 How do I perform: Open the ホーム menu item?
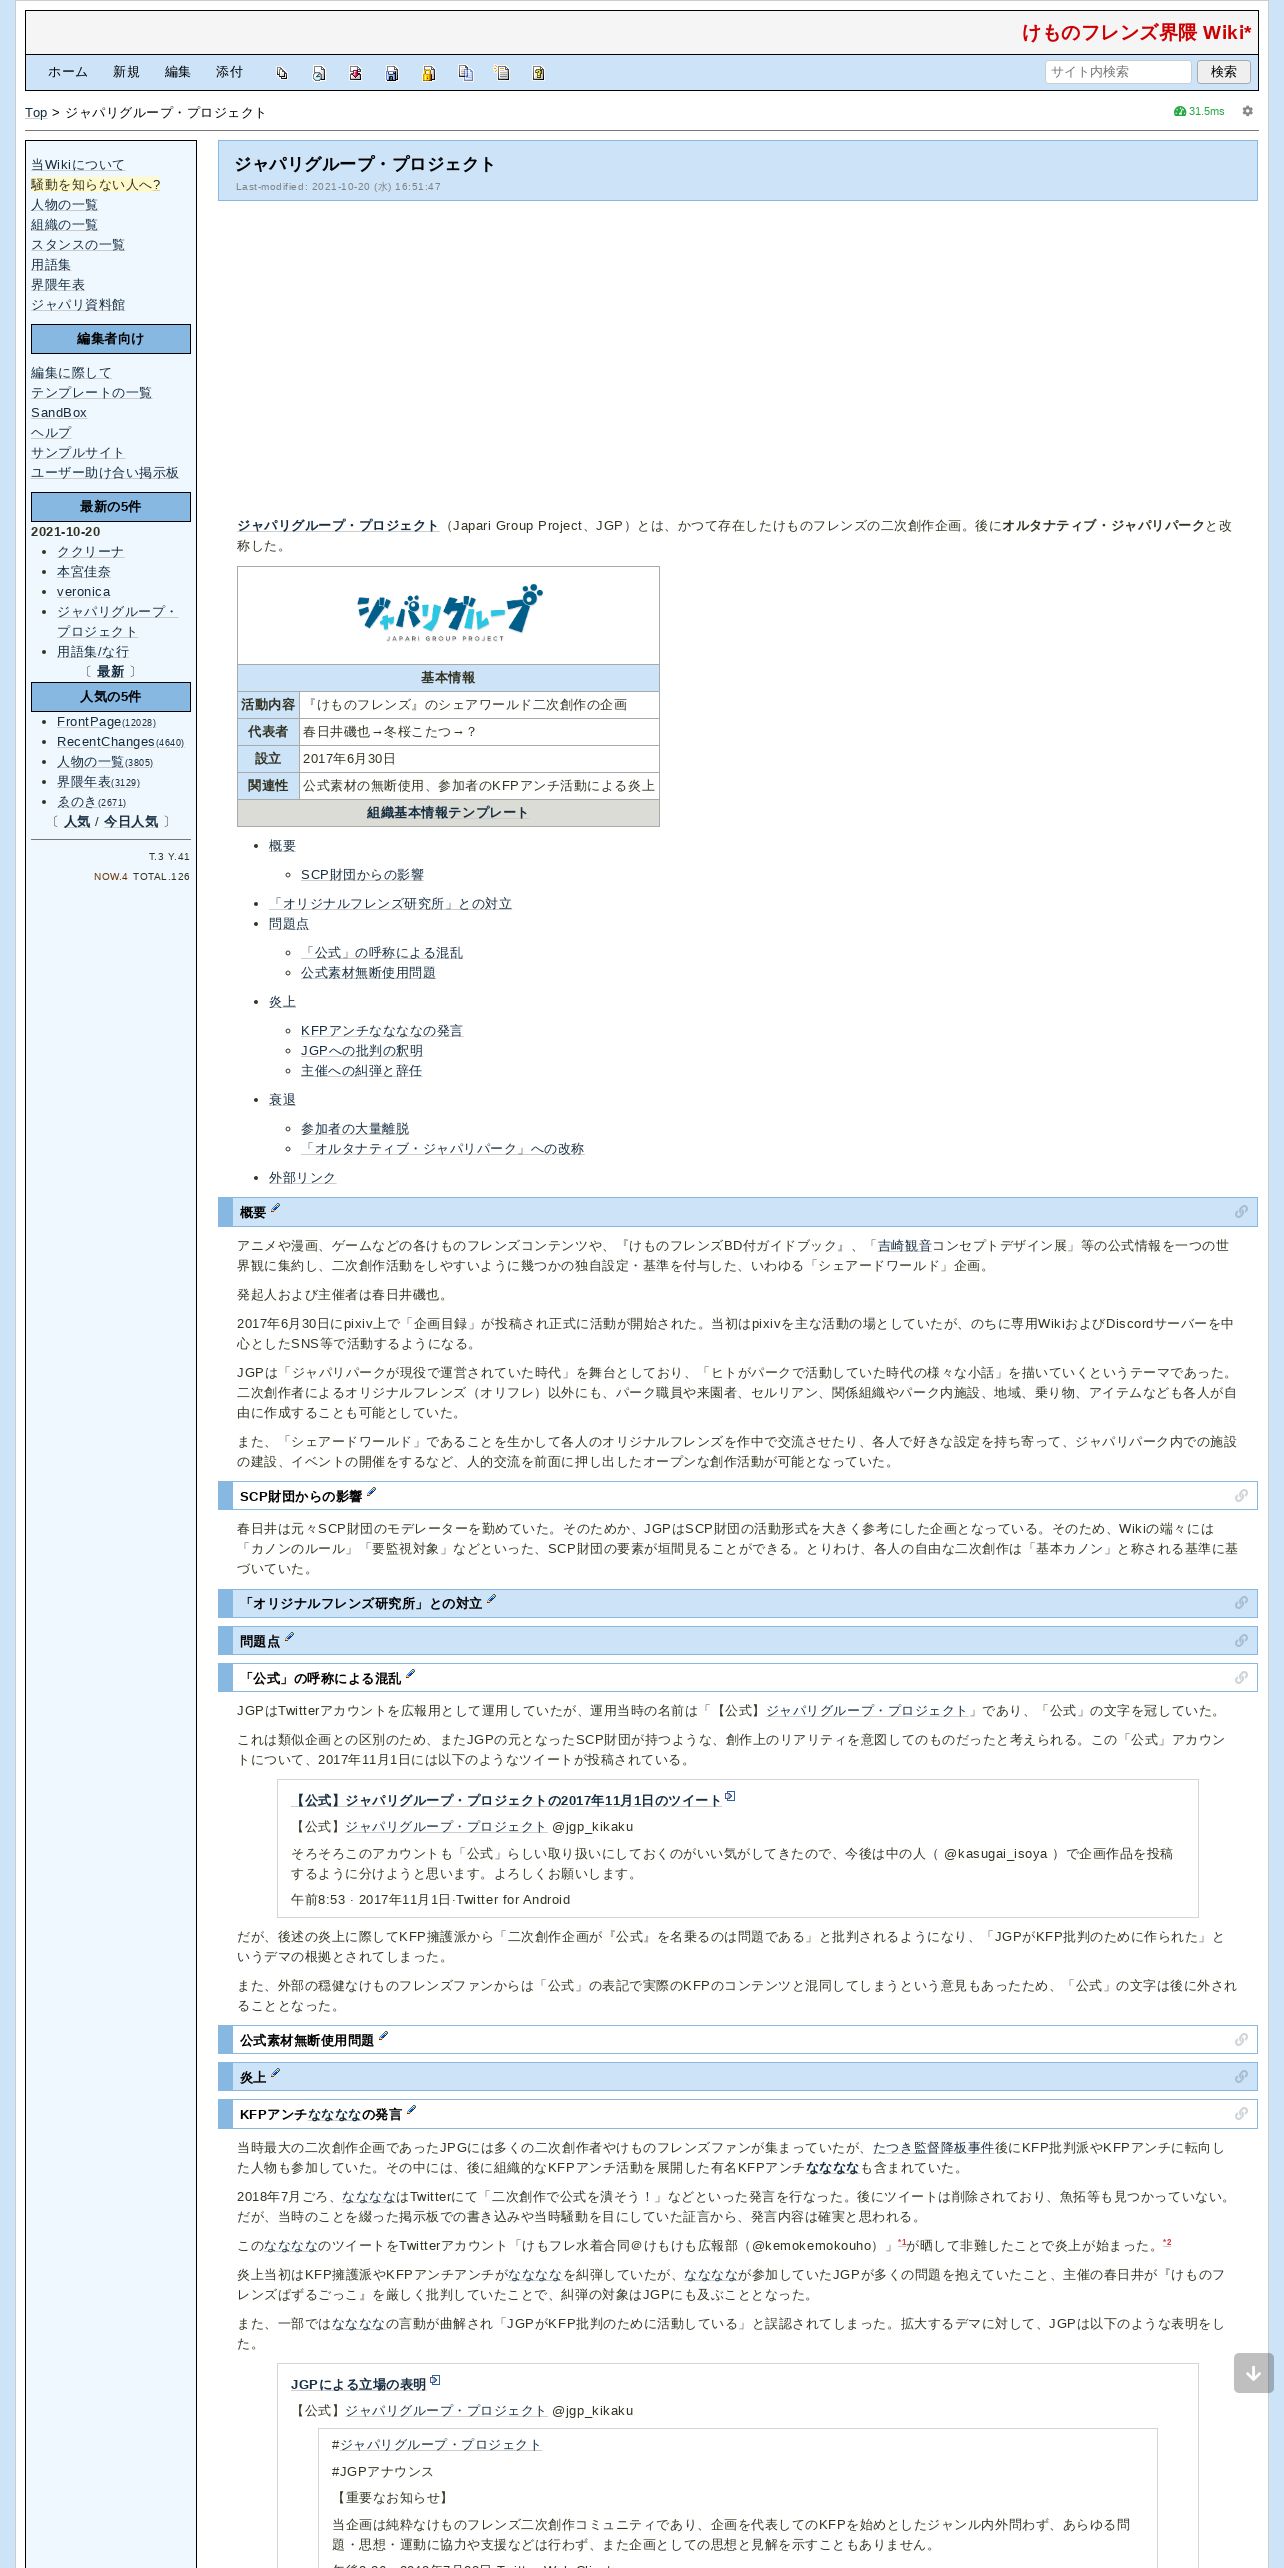[x=68, y=72]
